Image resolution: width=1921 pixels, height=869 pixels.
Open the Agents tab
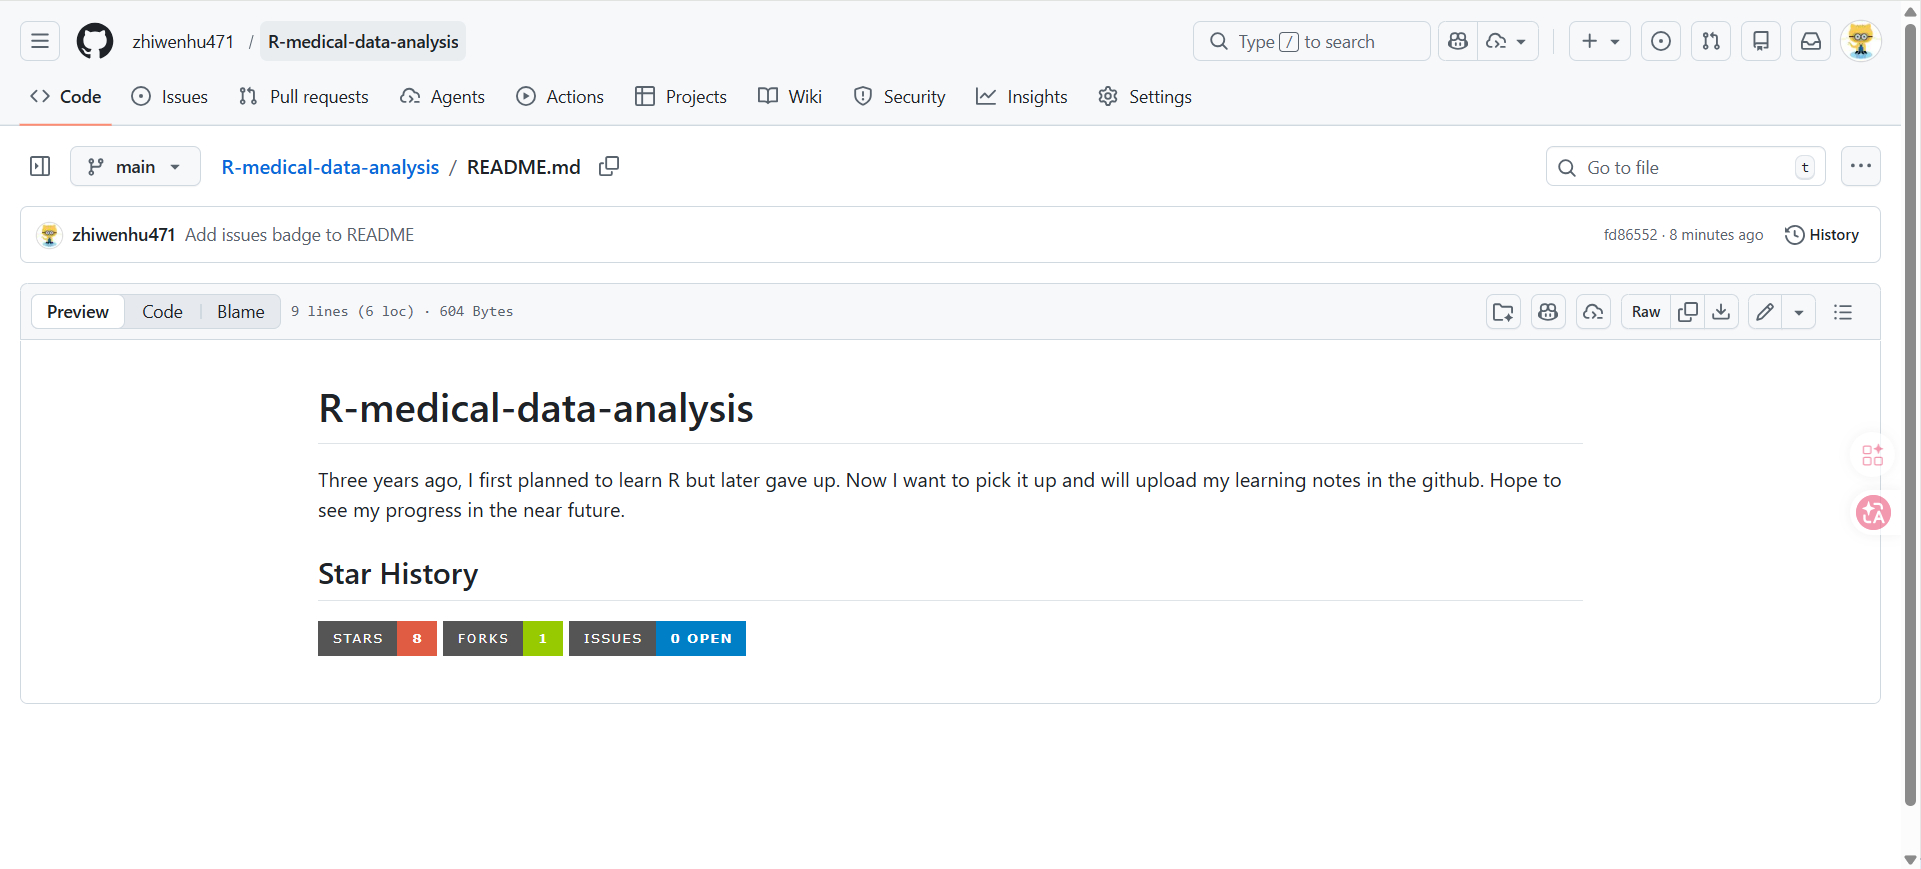click(x=442, y=97)
